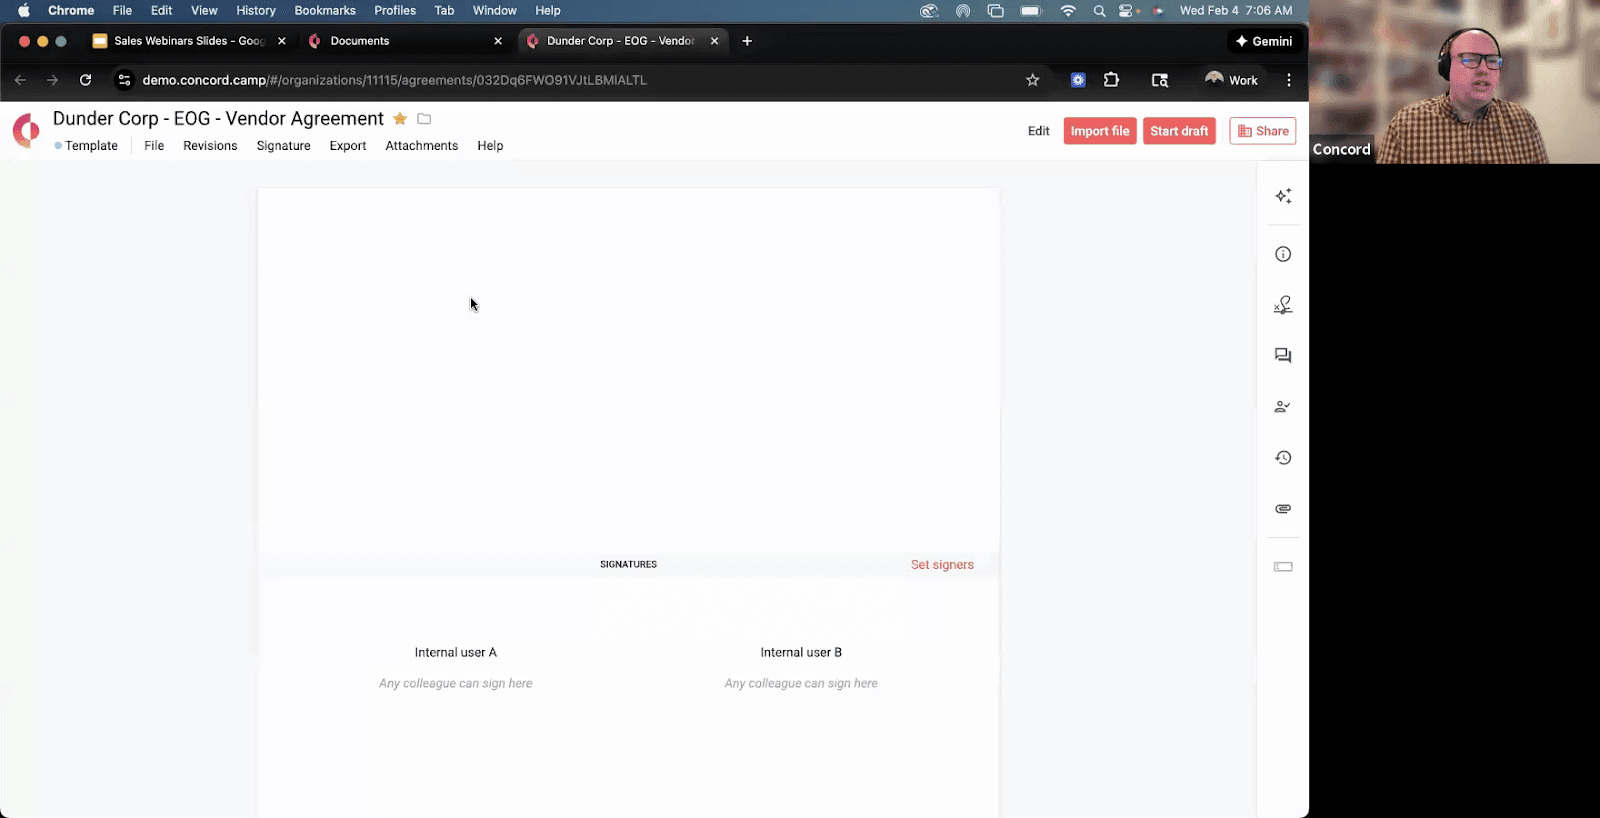Open the Work profile menu in Chrome
The width and height of the screenshot is (1600, 818).
(x=1231, y=80)
